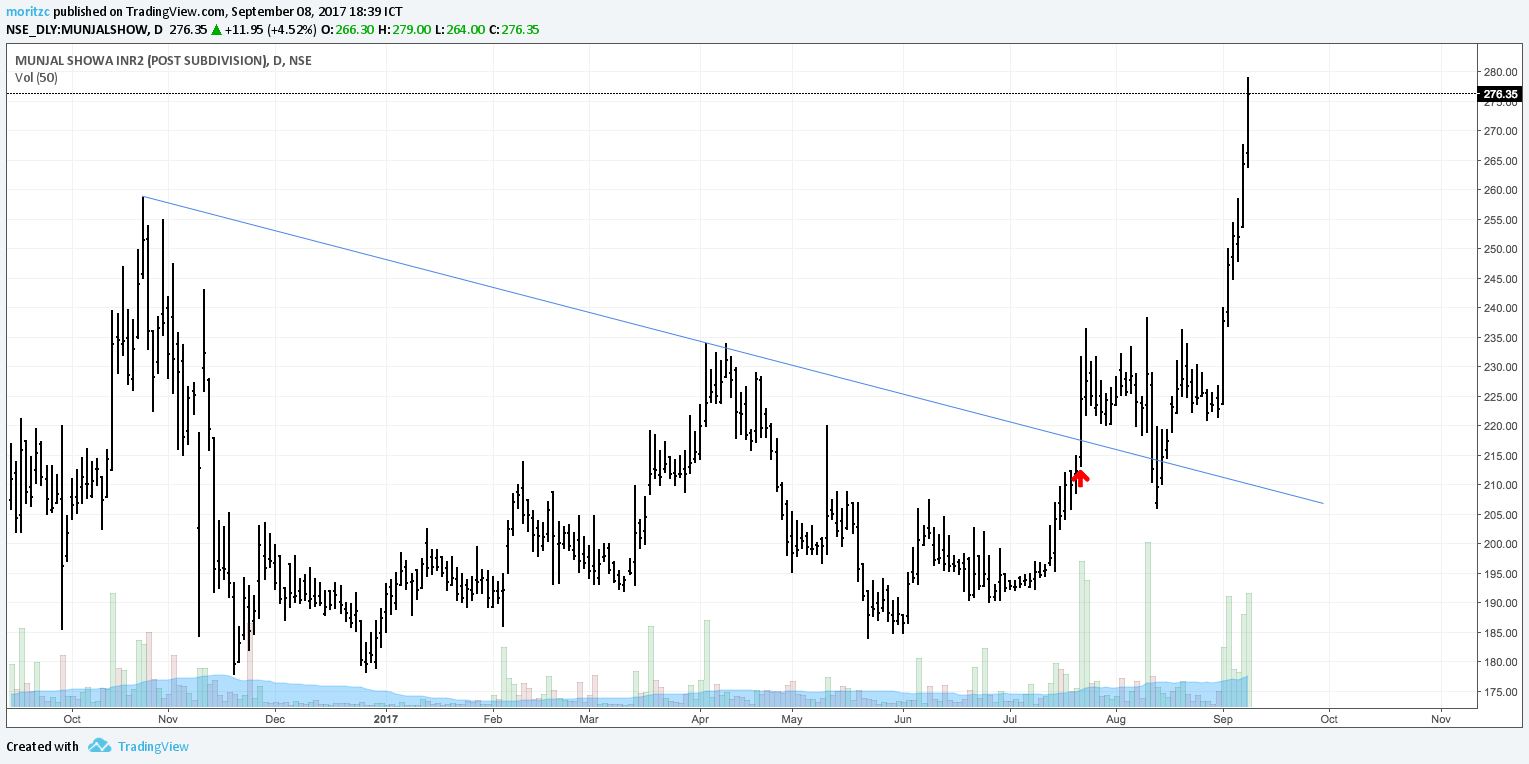Viewport: 1529px width, 764px height.
Task: Select the D daily timeframe label
Action: [157, 29]
